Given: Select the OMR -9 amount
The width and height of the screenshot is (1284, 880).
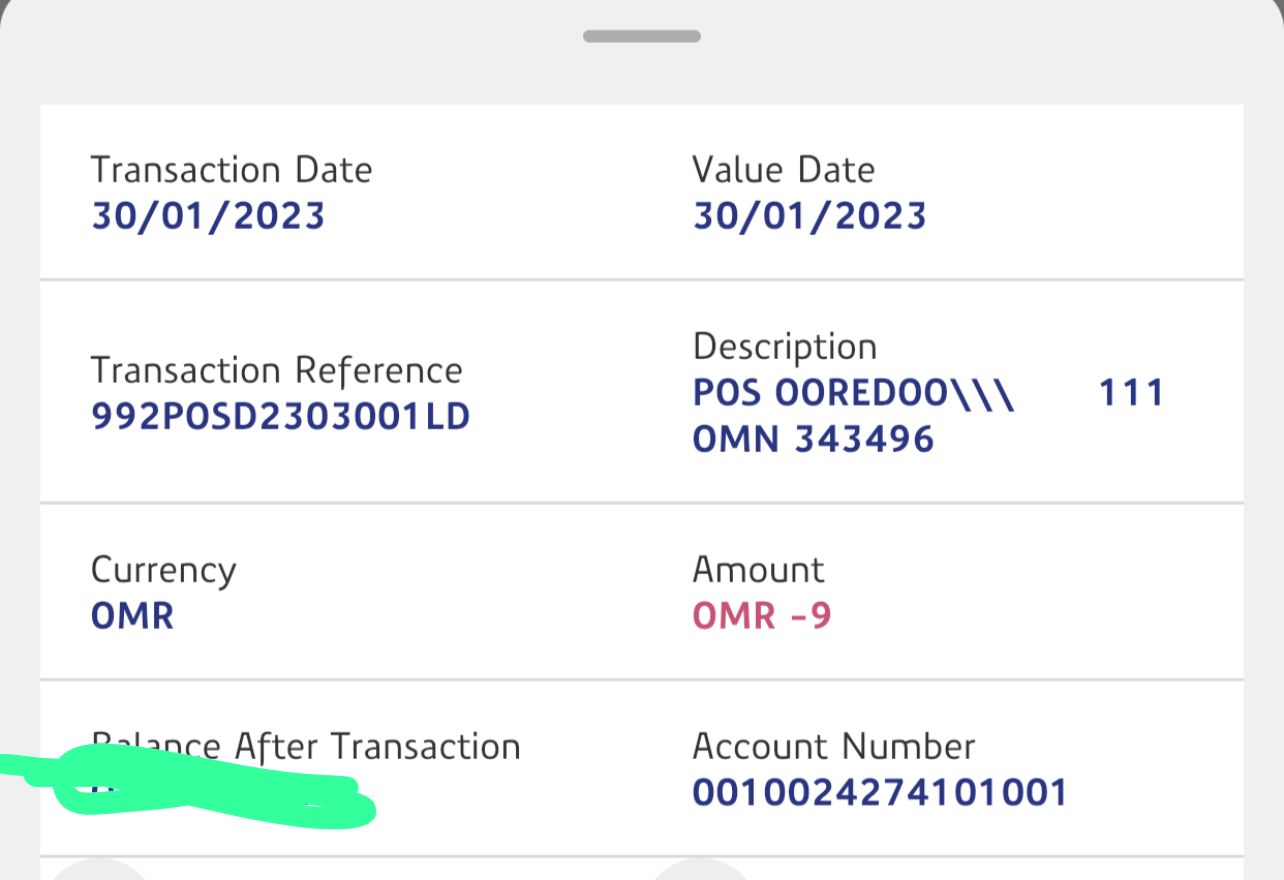Looking at the screenshot, I should click(x=761, y=616).
